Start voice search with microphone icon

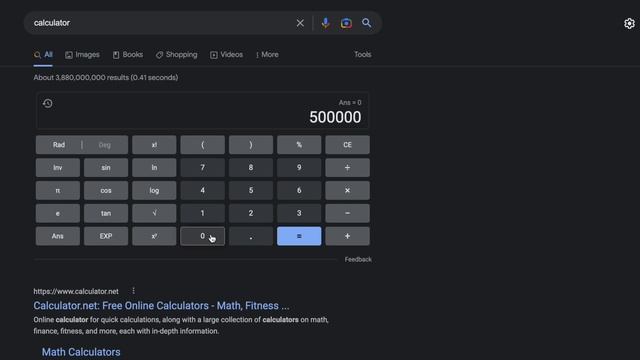[325, 23]
